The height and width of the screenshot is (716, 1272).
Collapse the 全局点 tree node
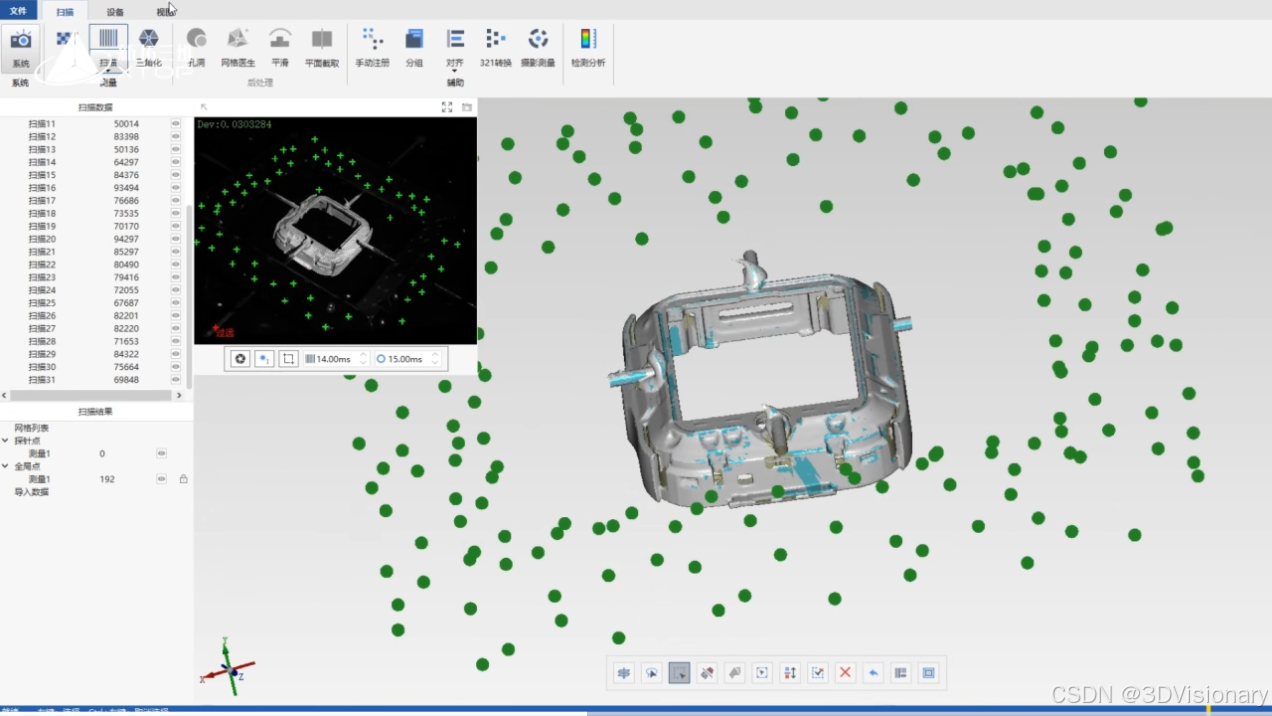[6, 466]
